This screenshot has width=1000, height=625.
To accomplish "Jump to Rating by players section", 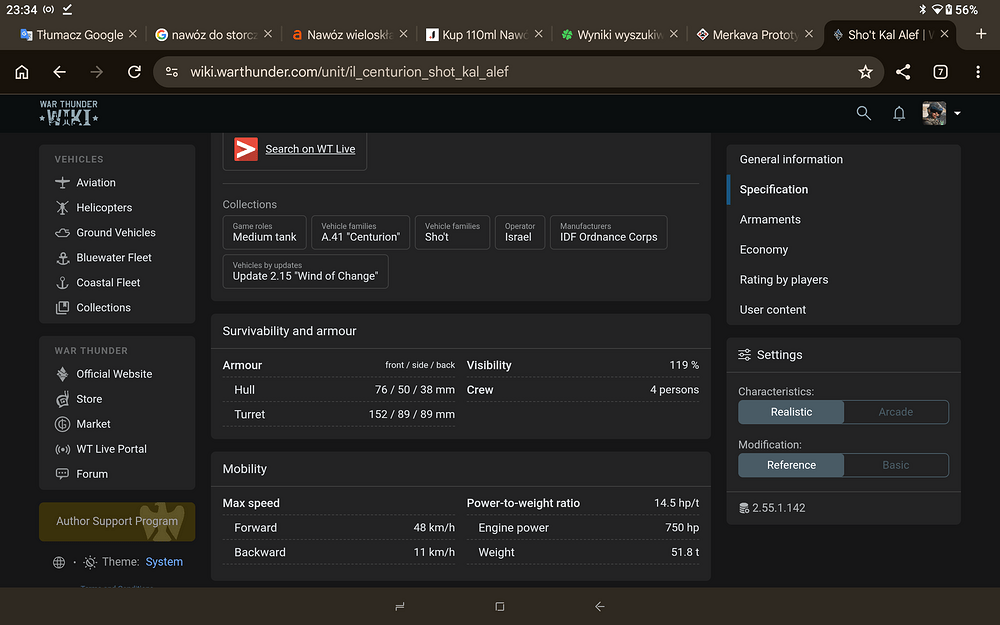I will pyautogui.click(x=784, y=279).
